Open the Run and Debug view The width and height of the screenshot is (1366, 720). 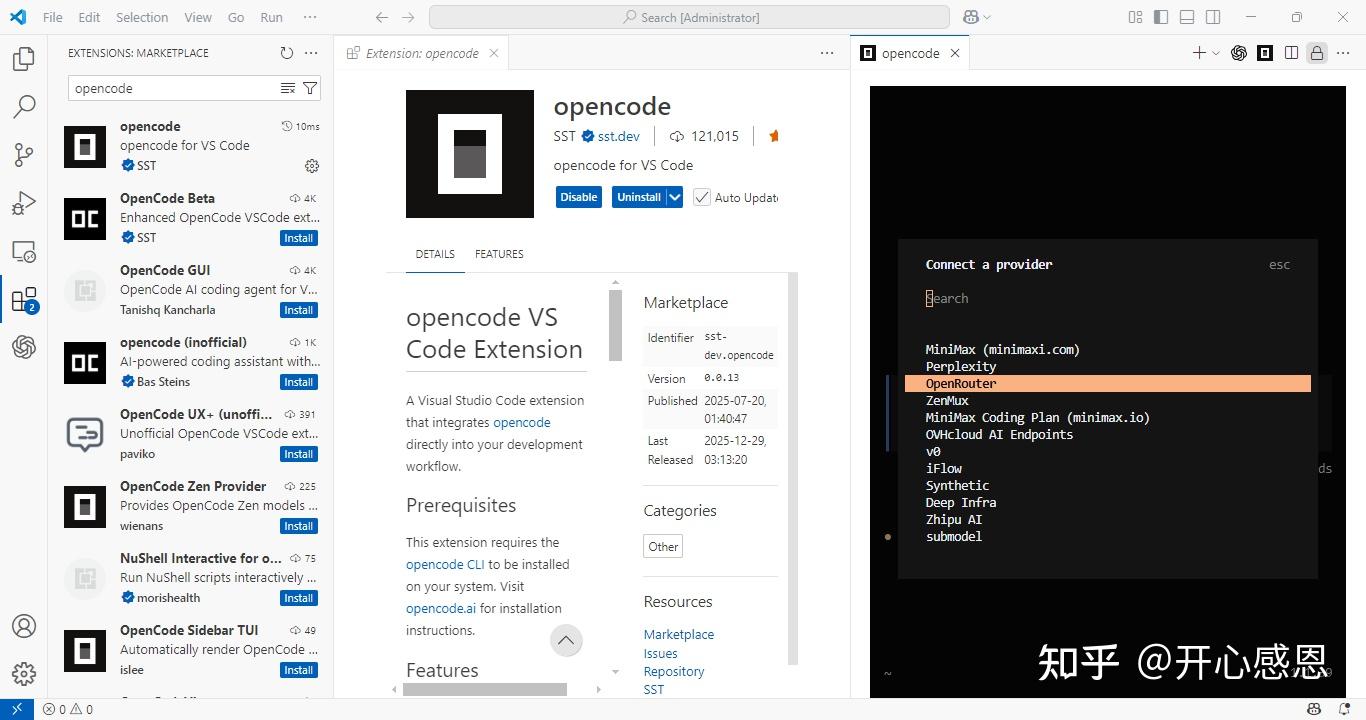(24, 203)
